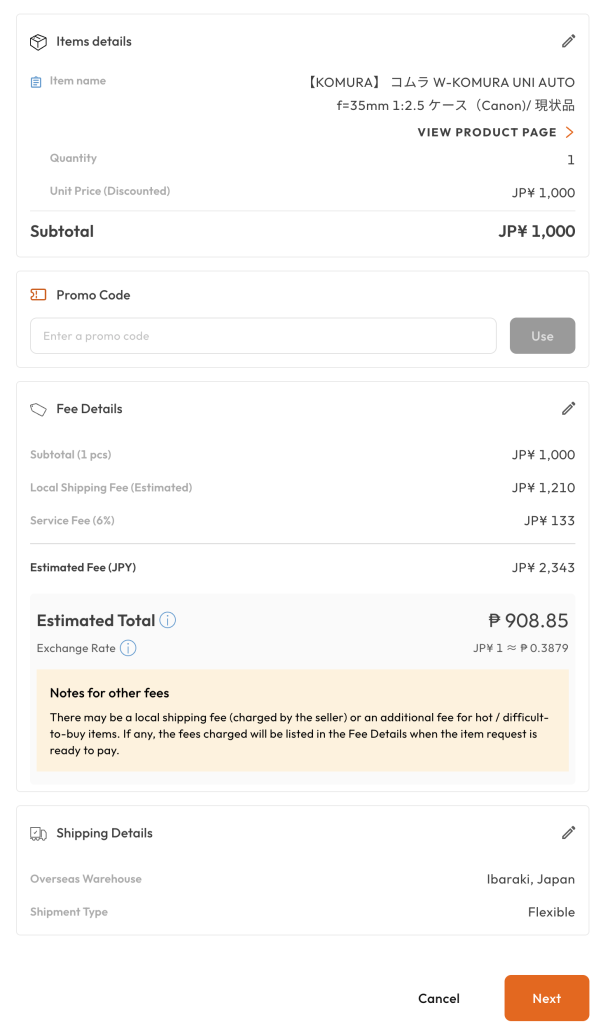603x1024 pixels.
Task: Open the View Product Page link
Action: tap(487, 132)
